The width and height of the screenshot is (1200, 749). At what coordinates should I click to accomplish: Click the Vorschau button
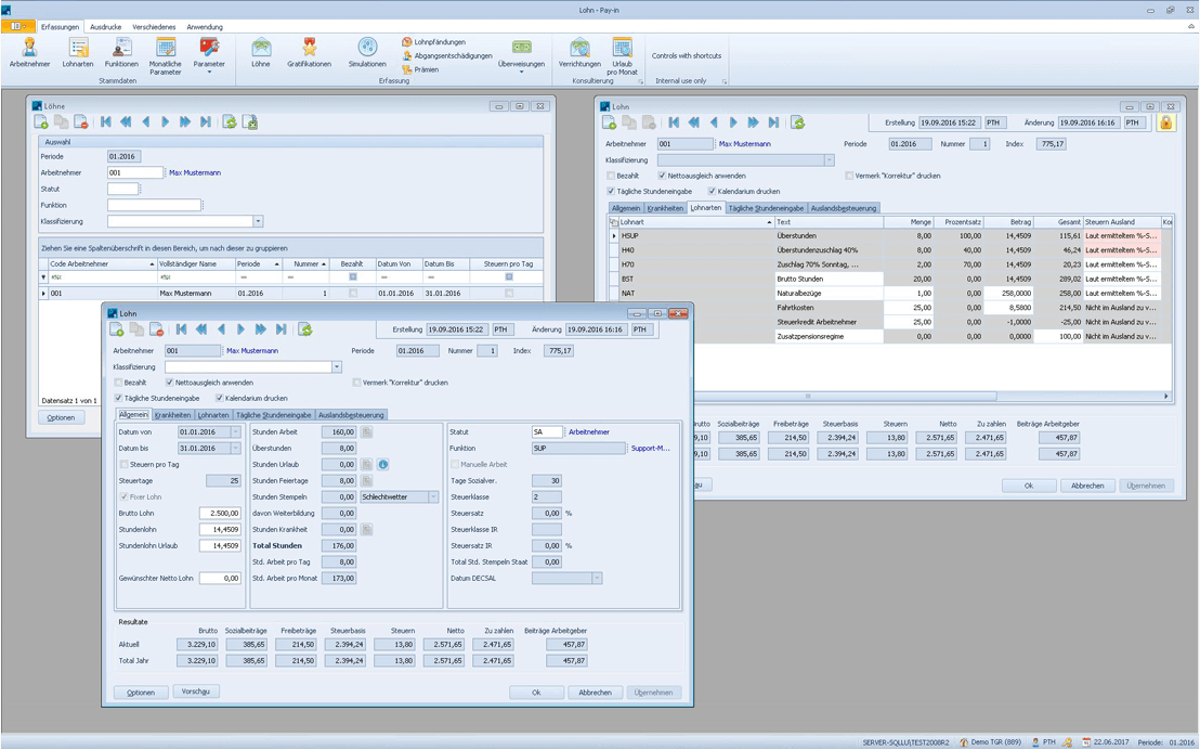pyautogui.click(x=195, y=691)
